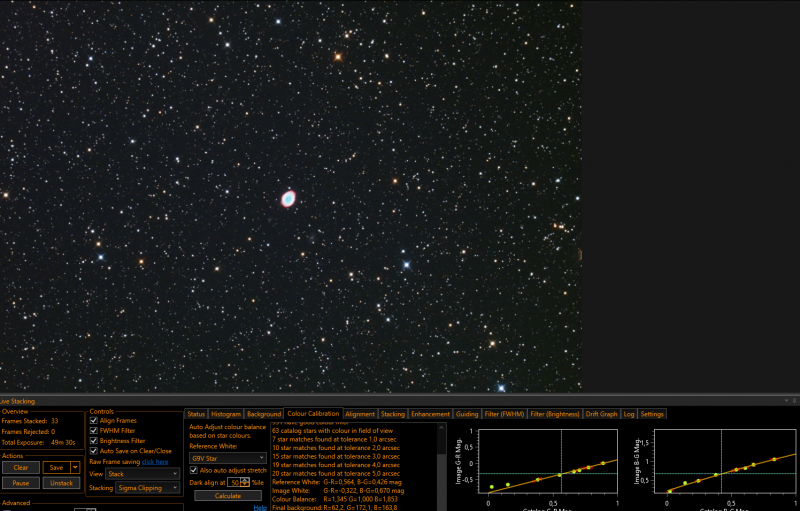The image size is (800, 511).
Task: Click the Pause button
Action: [21, 483]
